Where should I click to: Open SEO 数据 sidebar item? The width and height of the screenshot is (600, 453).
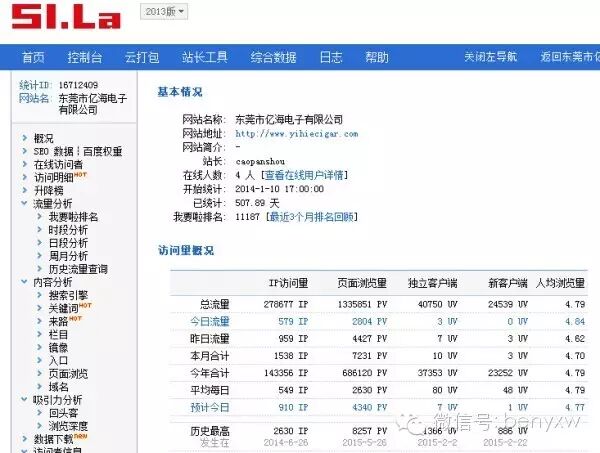[53, 152]
